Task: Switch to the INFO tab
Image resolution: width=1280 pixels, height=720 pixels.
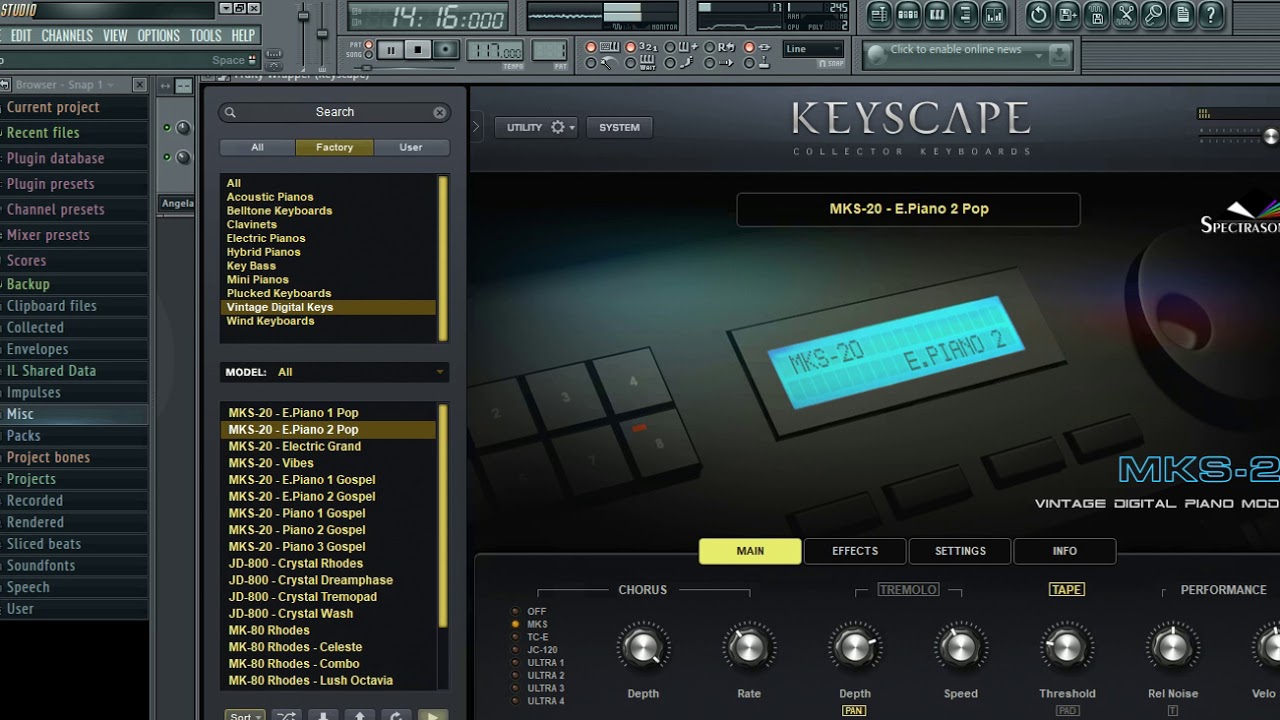Action: (x=1065, y=551)
